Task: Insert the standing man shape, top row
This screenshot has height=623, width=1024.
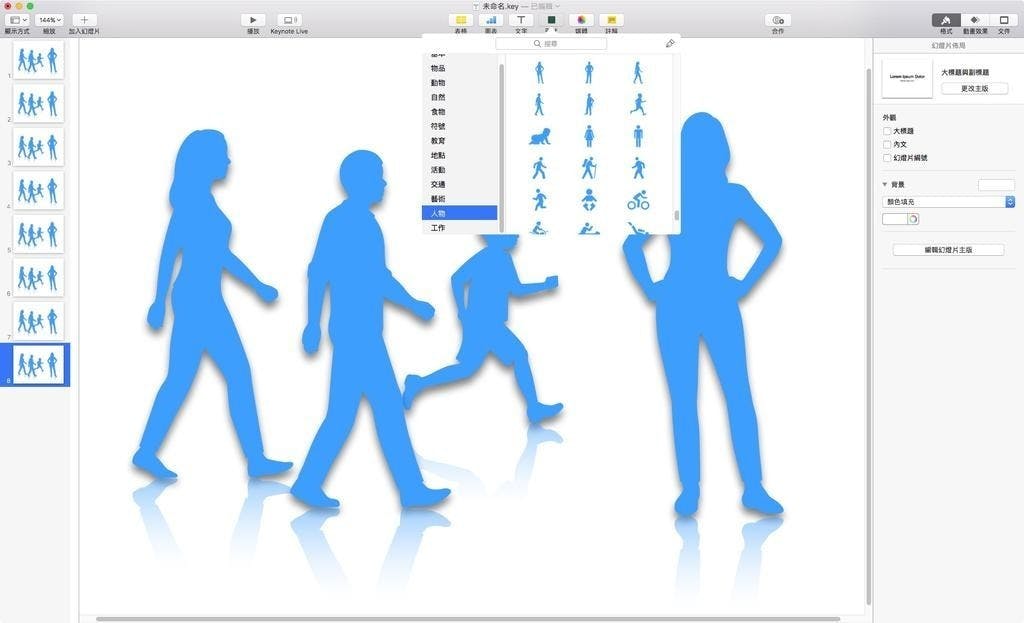Action: pyautogui.click(x=589, y=72)
